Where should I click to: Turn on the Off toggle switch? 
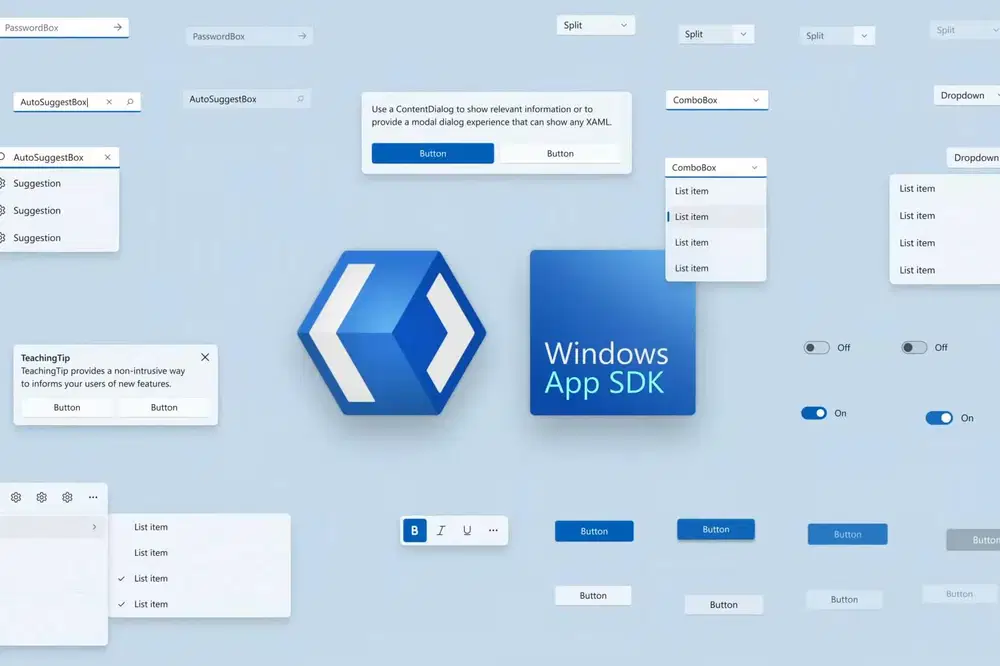point(818,347)
